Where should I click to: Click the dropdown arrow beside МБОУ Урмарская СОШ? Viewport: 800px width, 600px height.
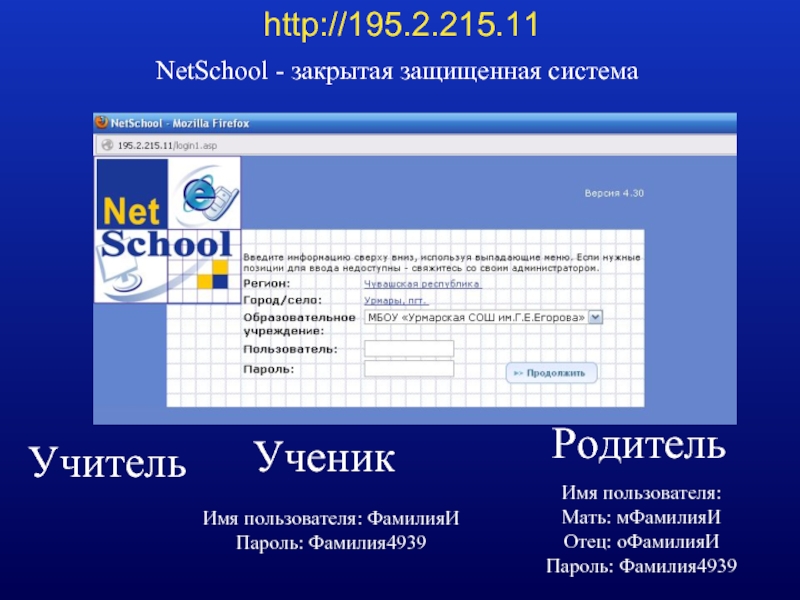pyautogui.click(x=595, y=317)
